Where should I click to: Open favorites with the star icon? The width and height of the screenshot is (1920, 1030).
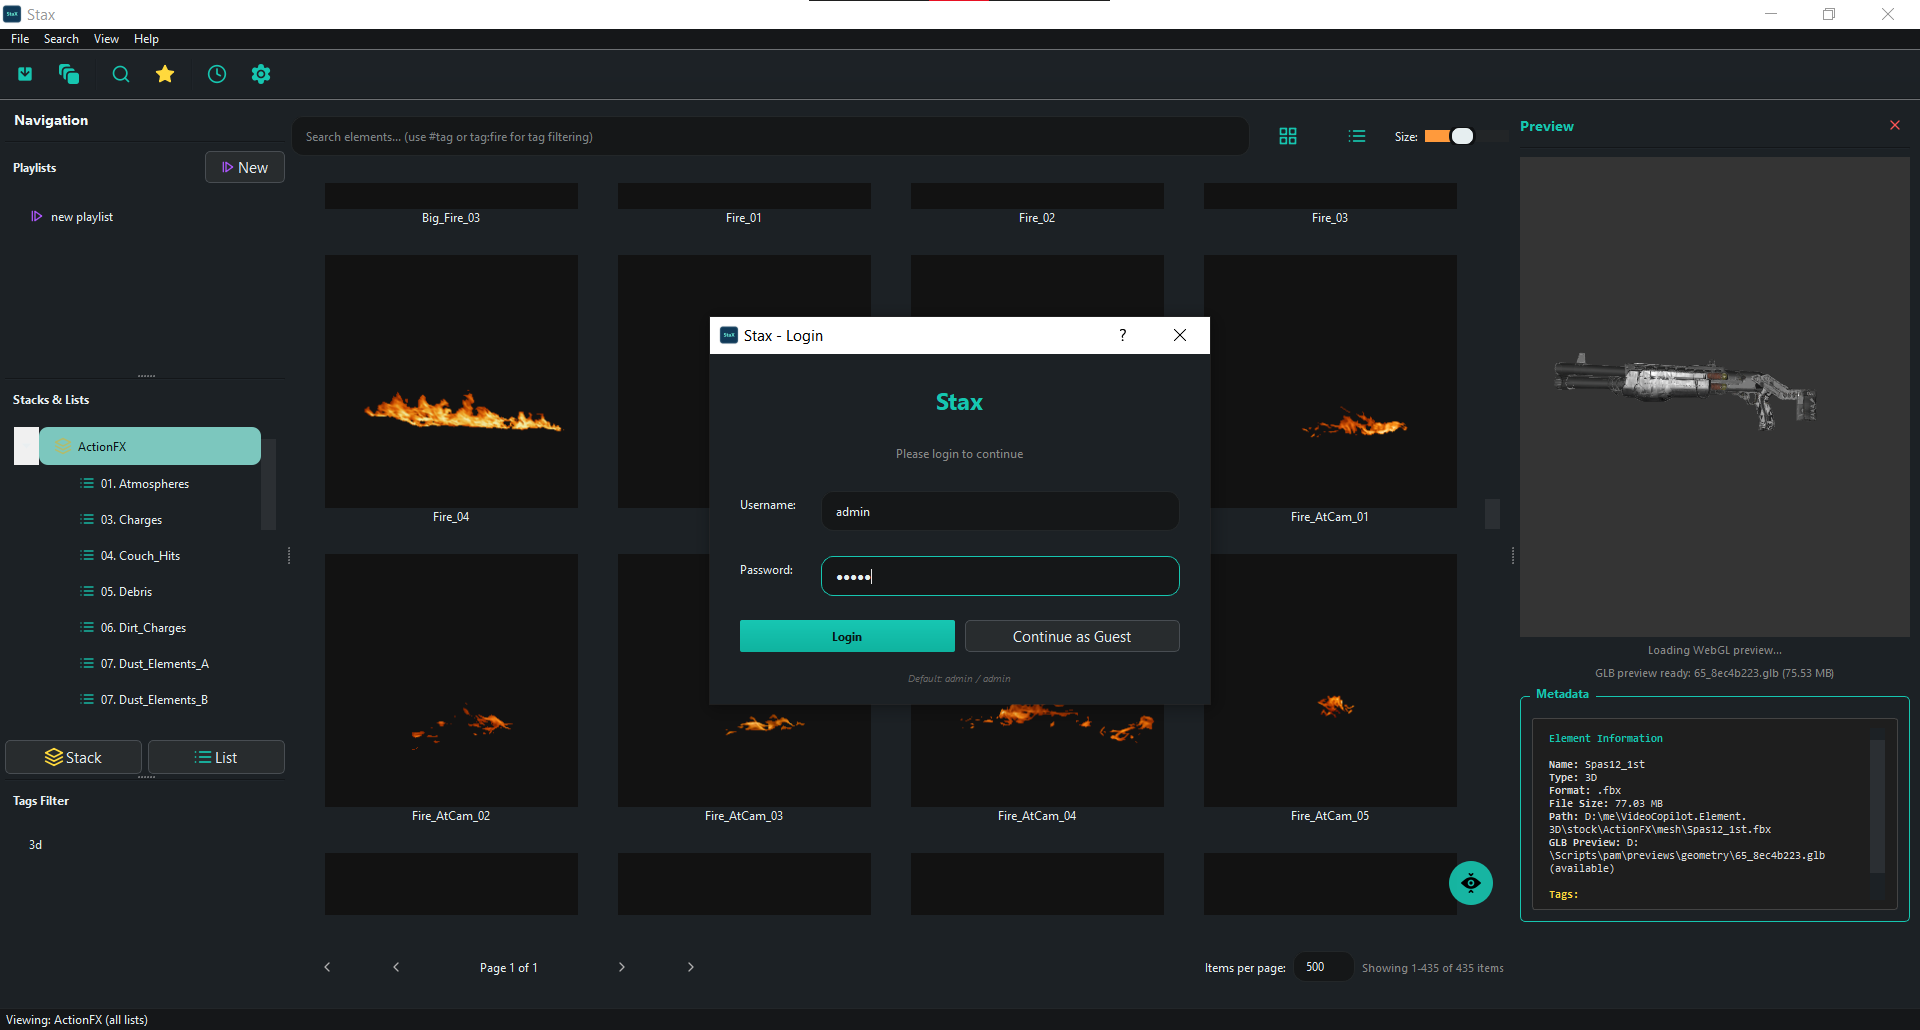pos(165,74)
